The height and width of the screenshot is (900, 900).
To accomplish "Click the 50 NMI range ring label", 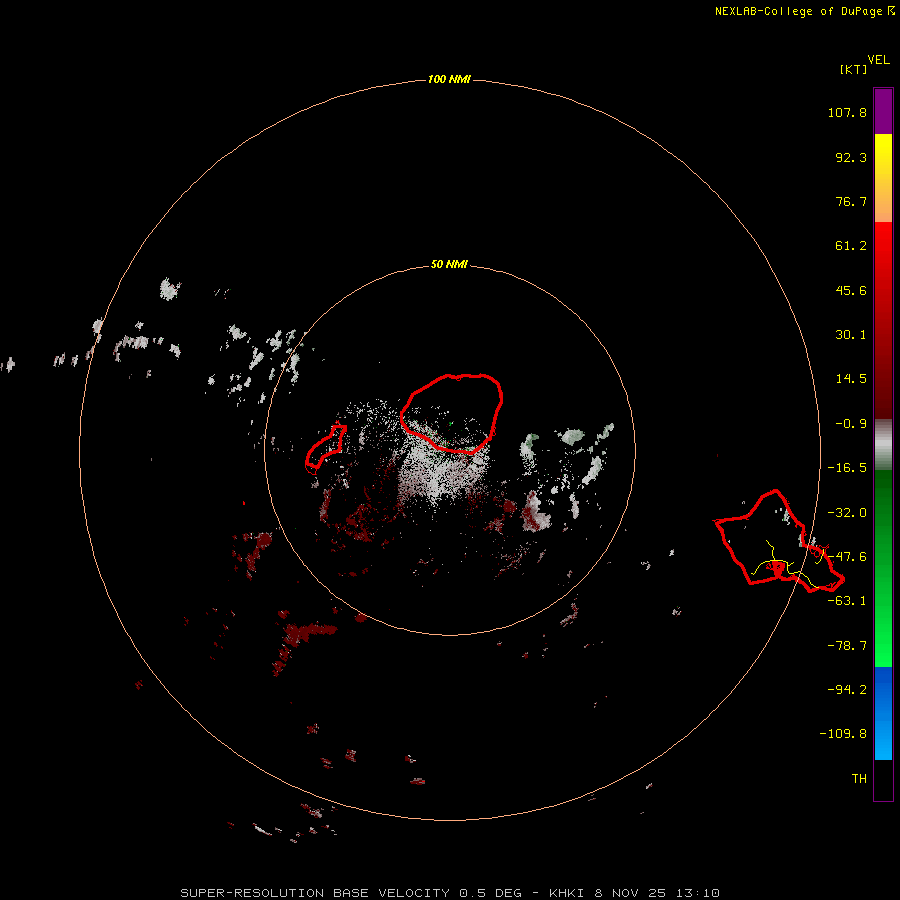I will pos(449,264).
